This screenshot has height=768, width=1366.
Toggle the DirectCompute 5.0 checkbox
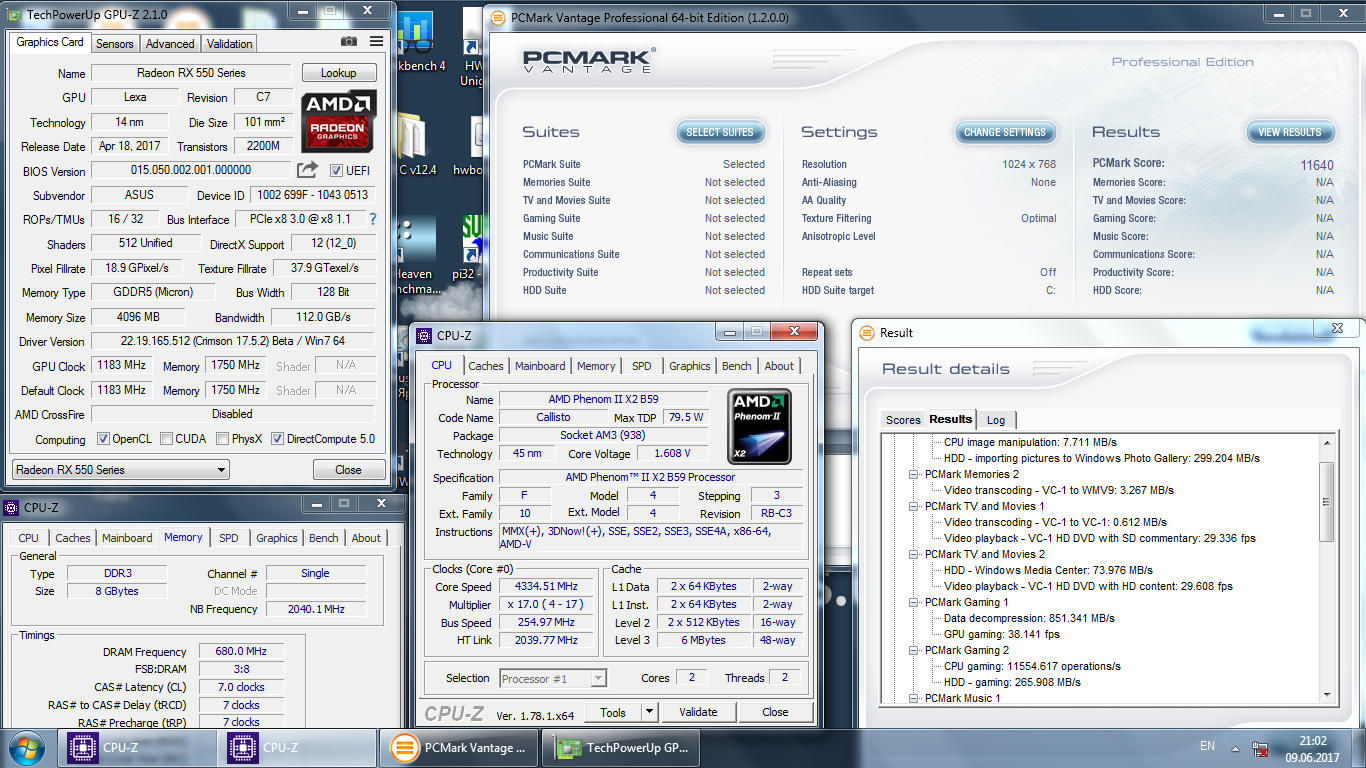pos(278,439)
